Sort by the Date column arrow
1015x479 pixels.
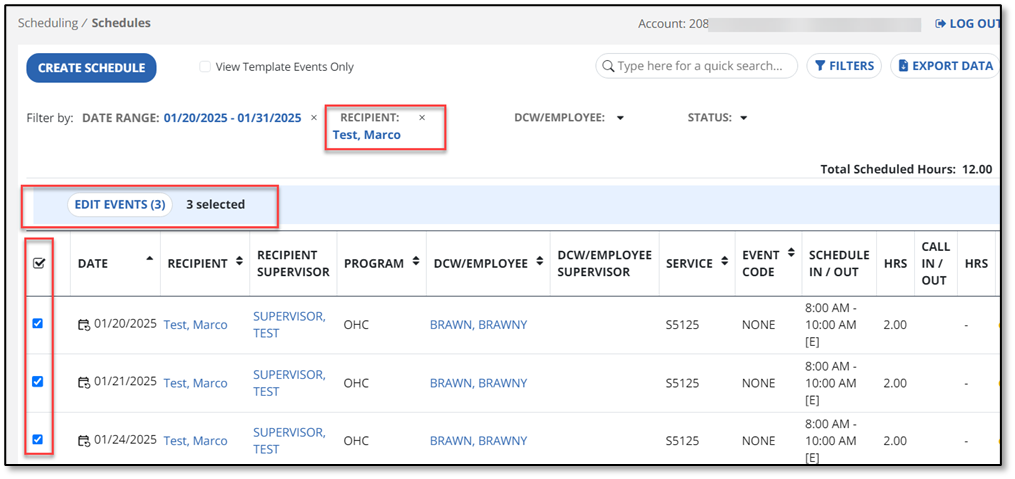click(150, 259)
